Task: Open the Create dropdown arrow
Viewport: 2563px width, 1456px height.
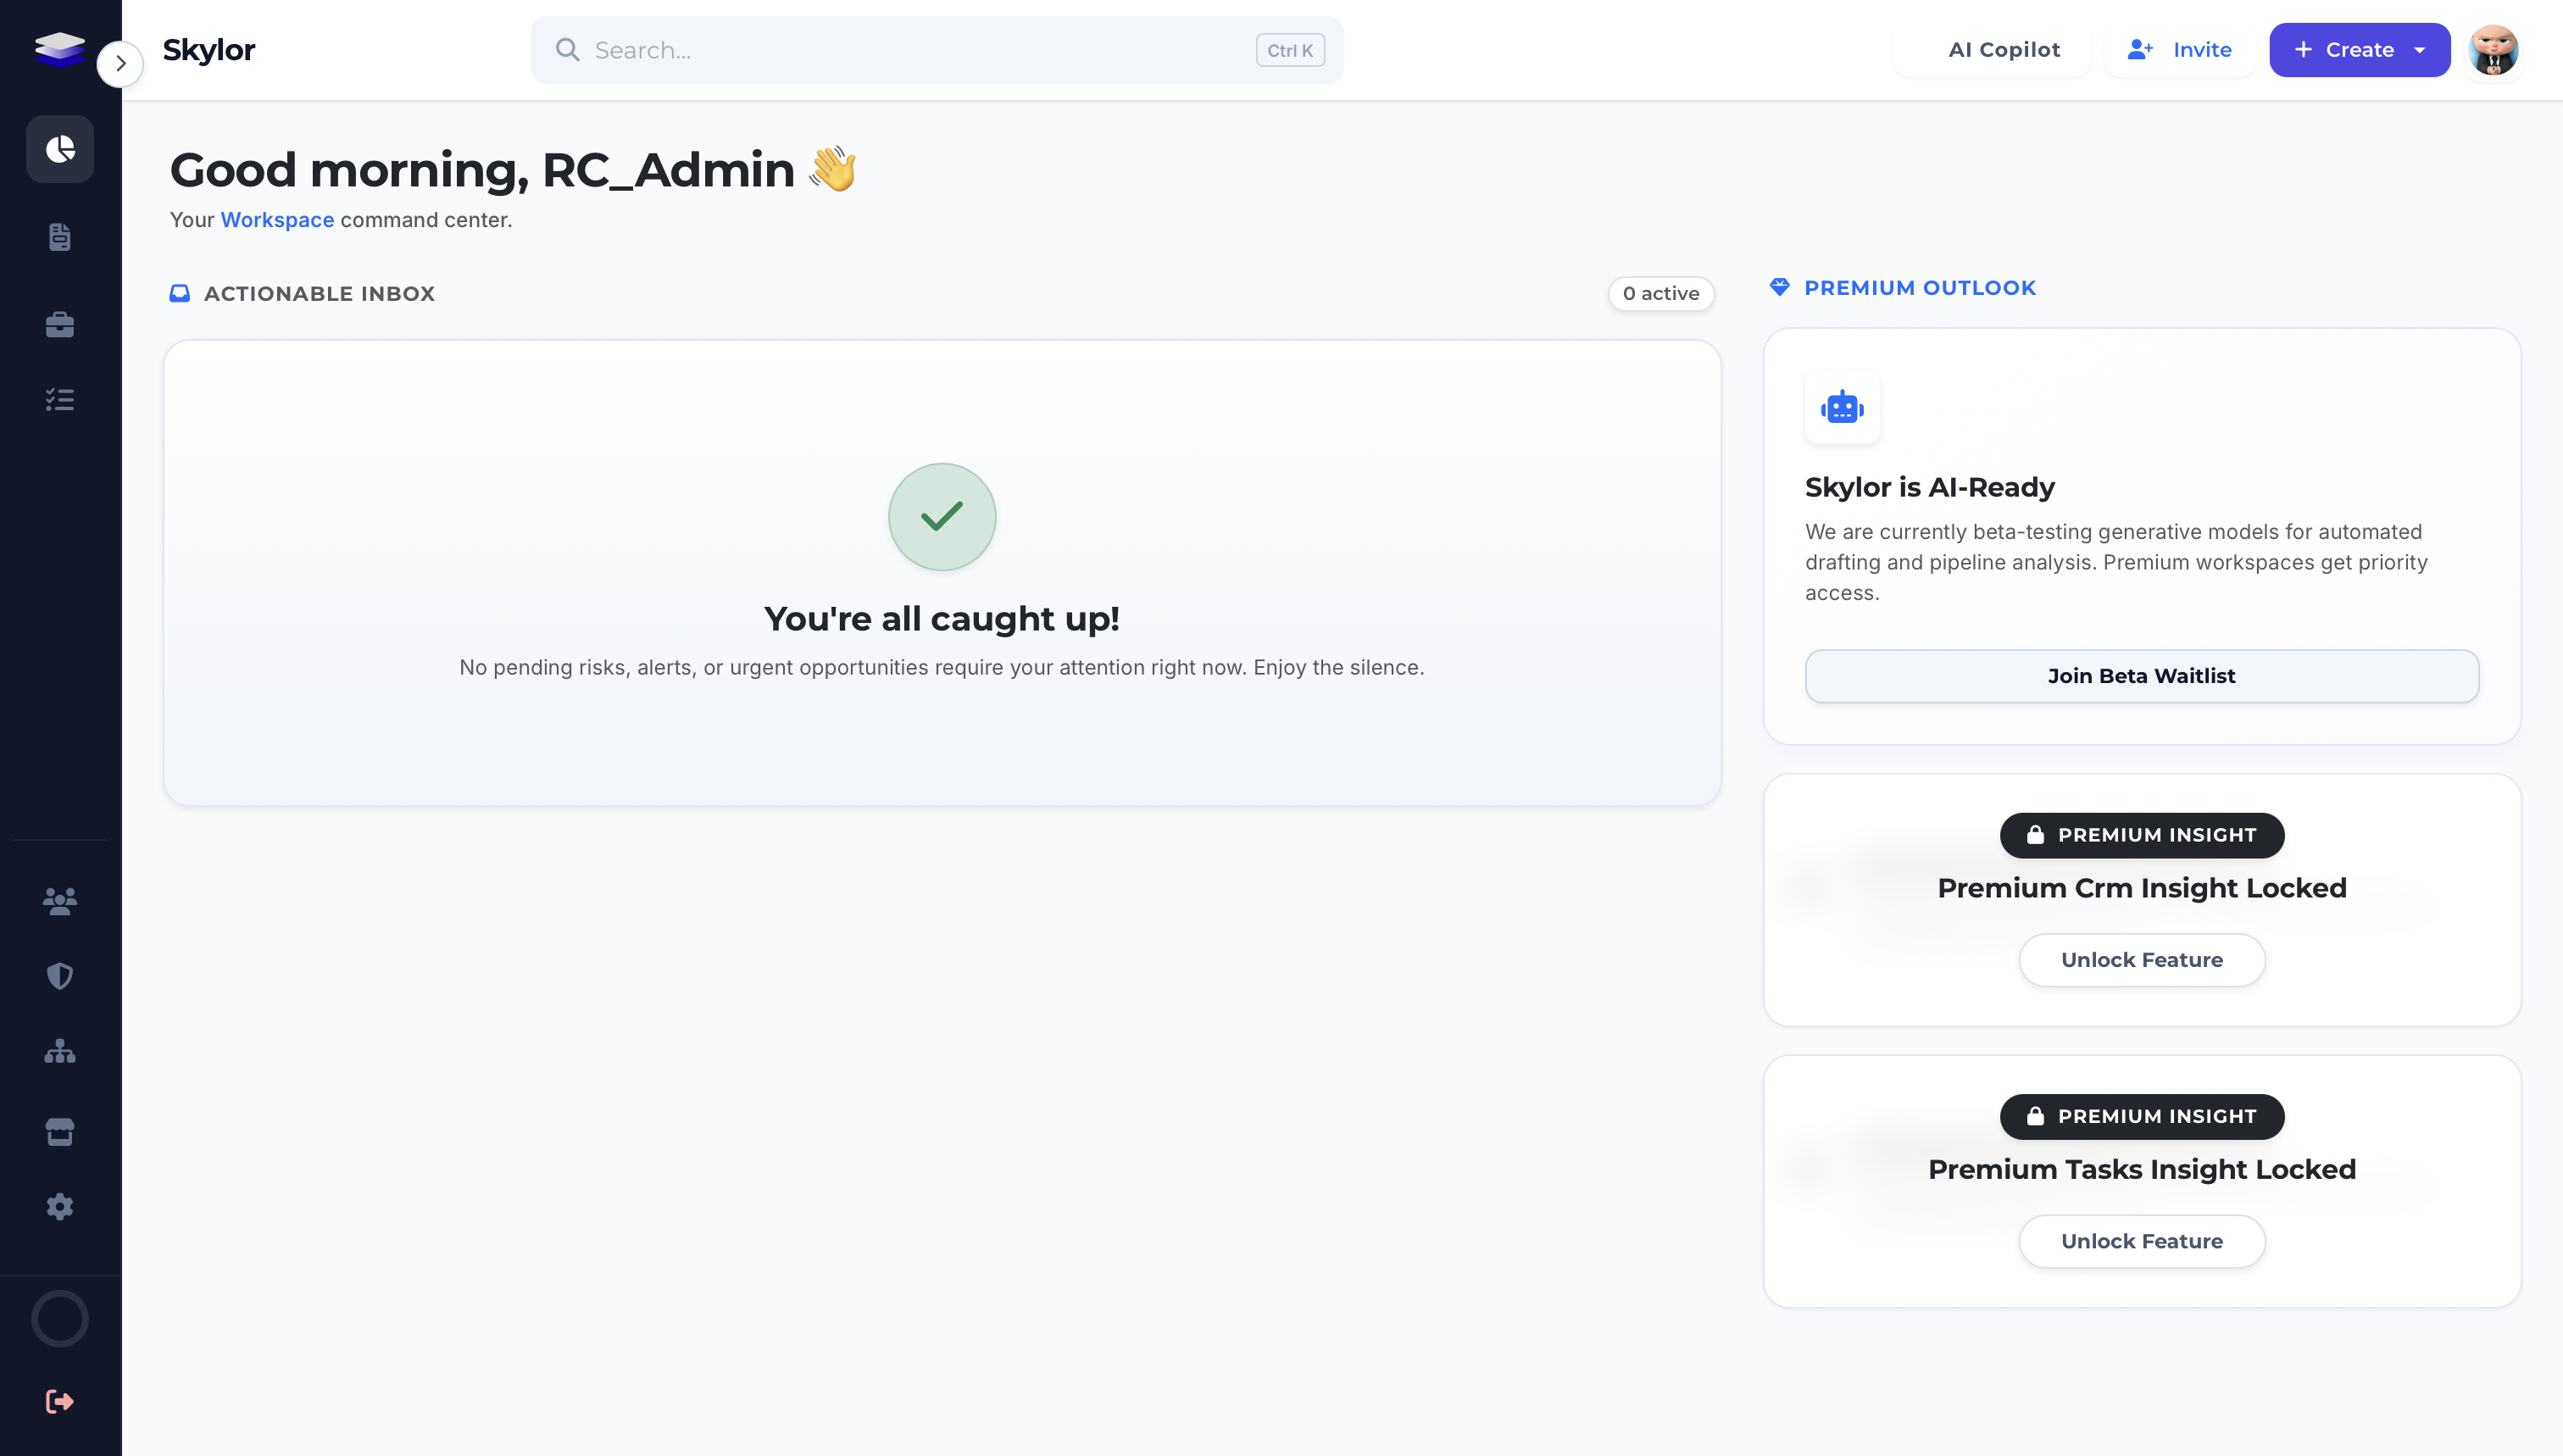Action: [x=2420, y=50]
